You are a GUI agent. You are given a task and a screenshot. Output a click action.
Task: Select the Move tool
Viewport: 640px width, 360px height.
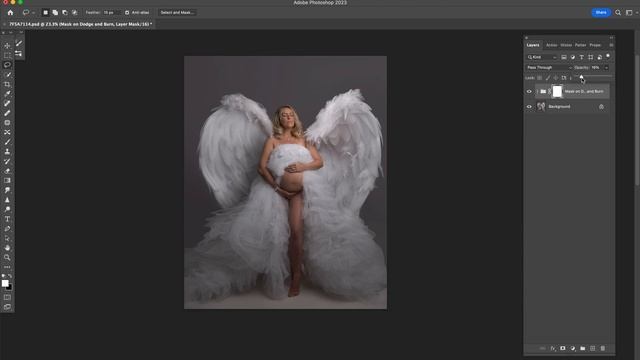[x=7, y=46]
